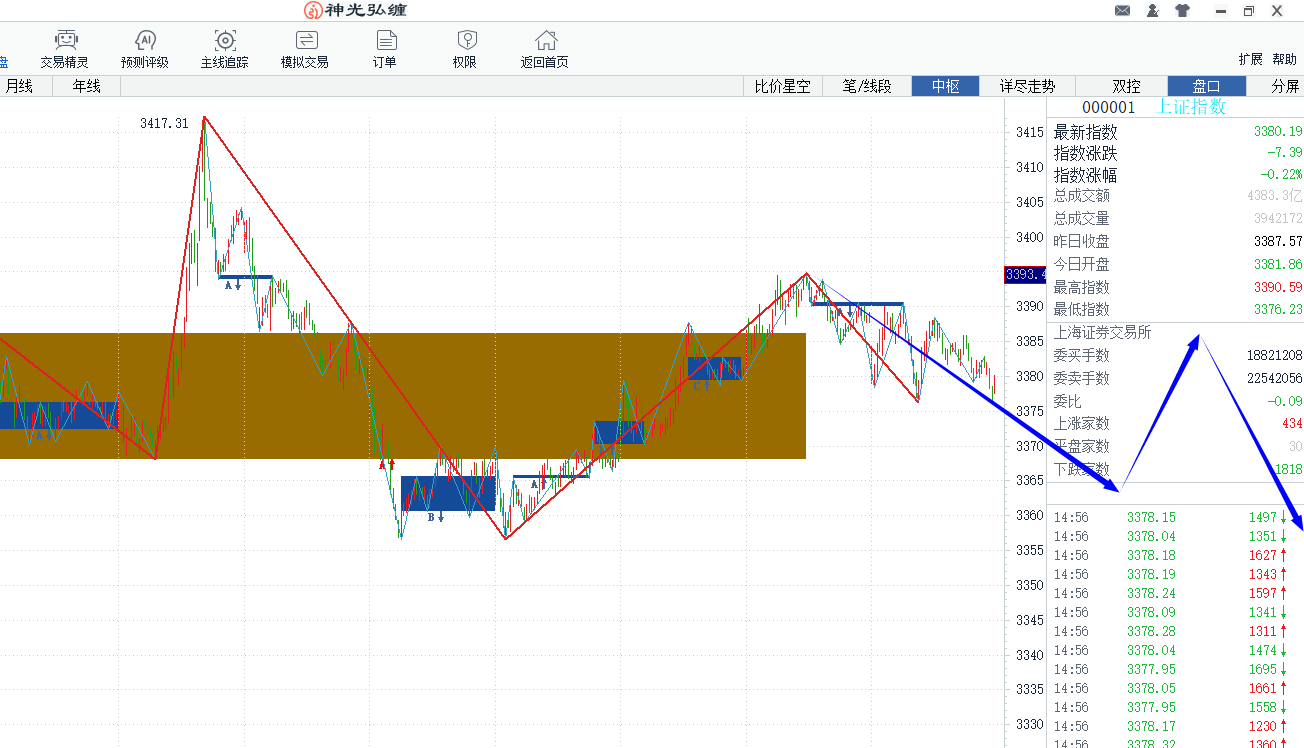Click the 分屏 split screen button
The height and width of the screenshot is (748, 1304).
(x=1285, y=87)
